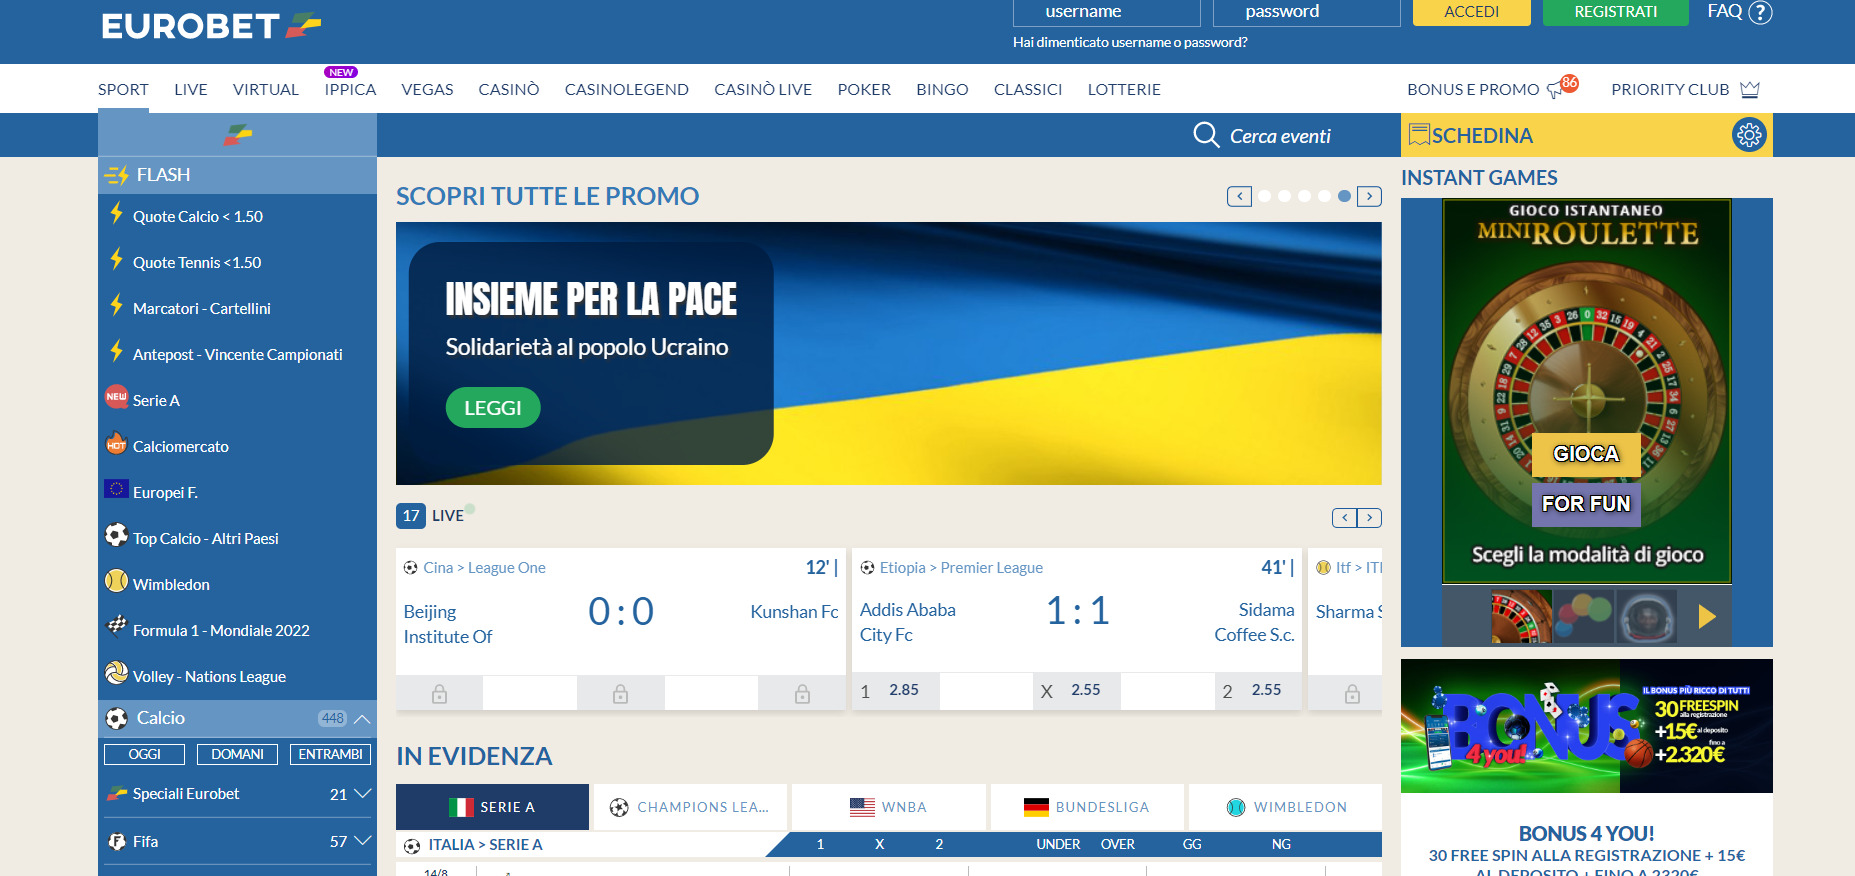Screen dimensions: 1855x876
Task: Open the Bonus 4 You promo banner
Action: [1587, 726]
